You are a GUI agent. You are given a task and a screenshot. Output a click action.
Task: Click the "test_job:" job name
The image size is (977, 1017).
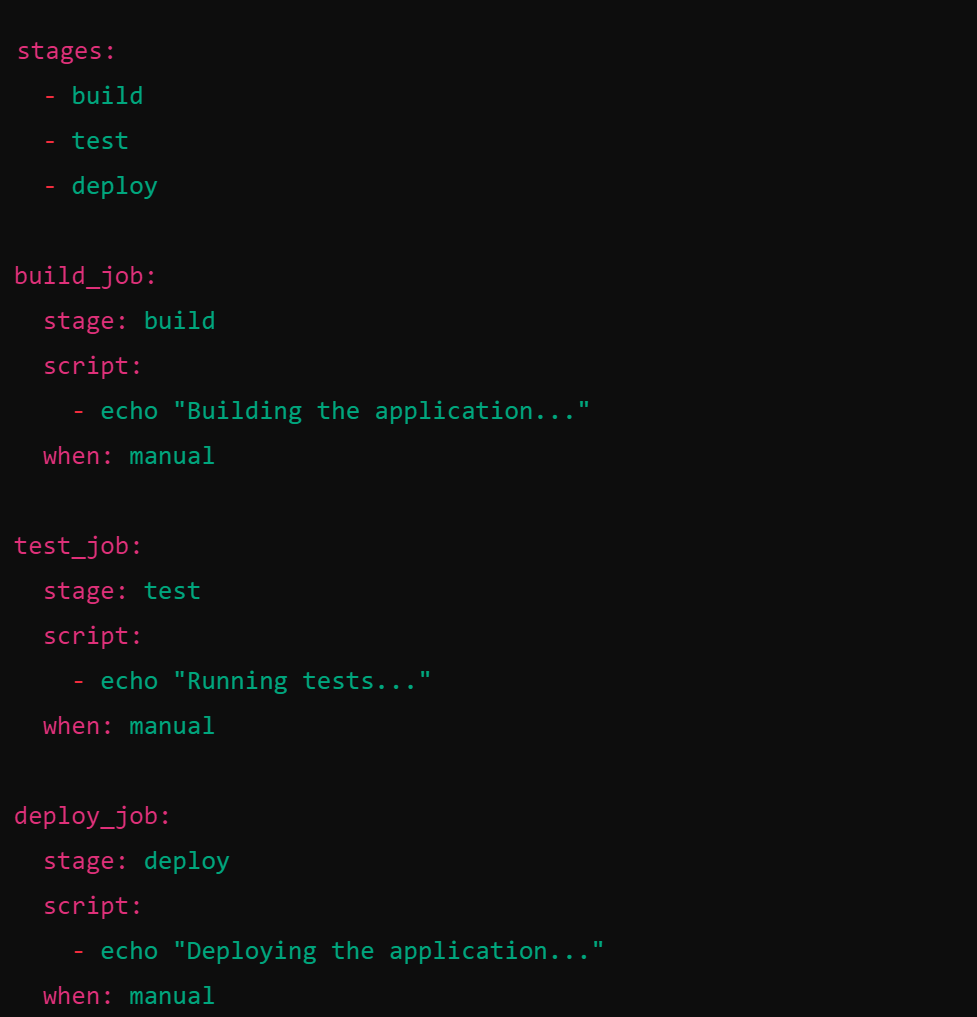click(x=79, y=546)
